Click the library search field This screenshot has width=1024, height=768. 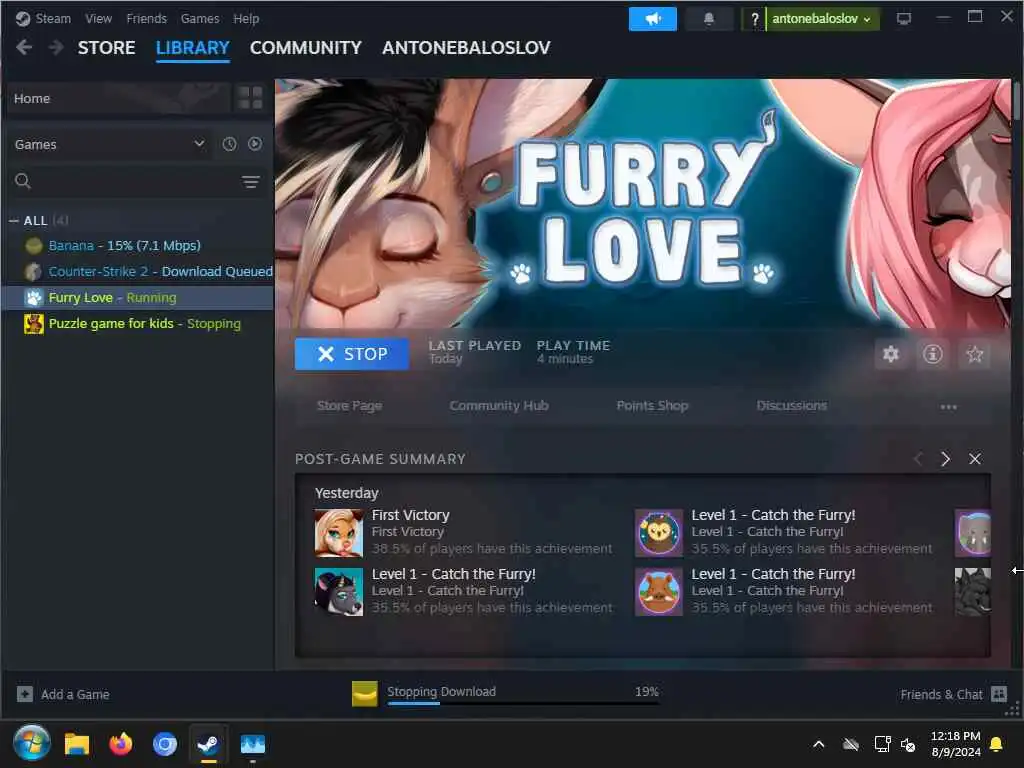click(137, 182)
